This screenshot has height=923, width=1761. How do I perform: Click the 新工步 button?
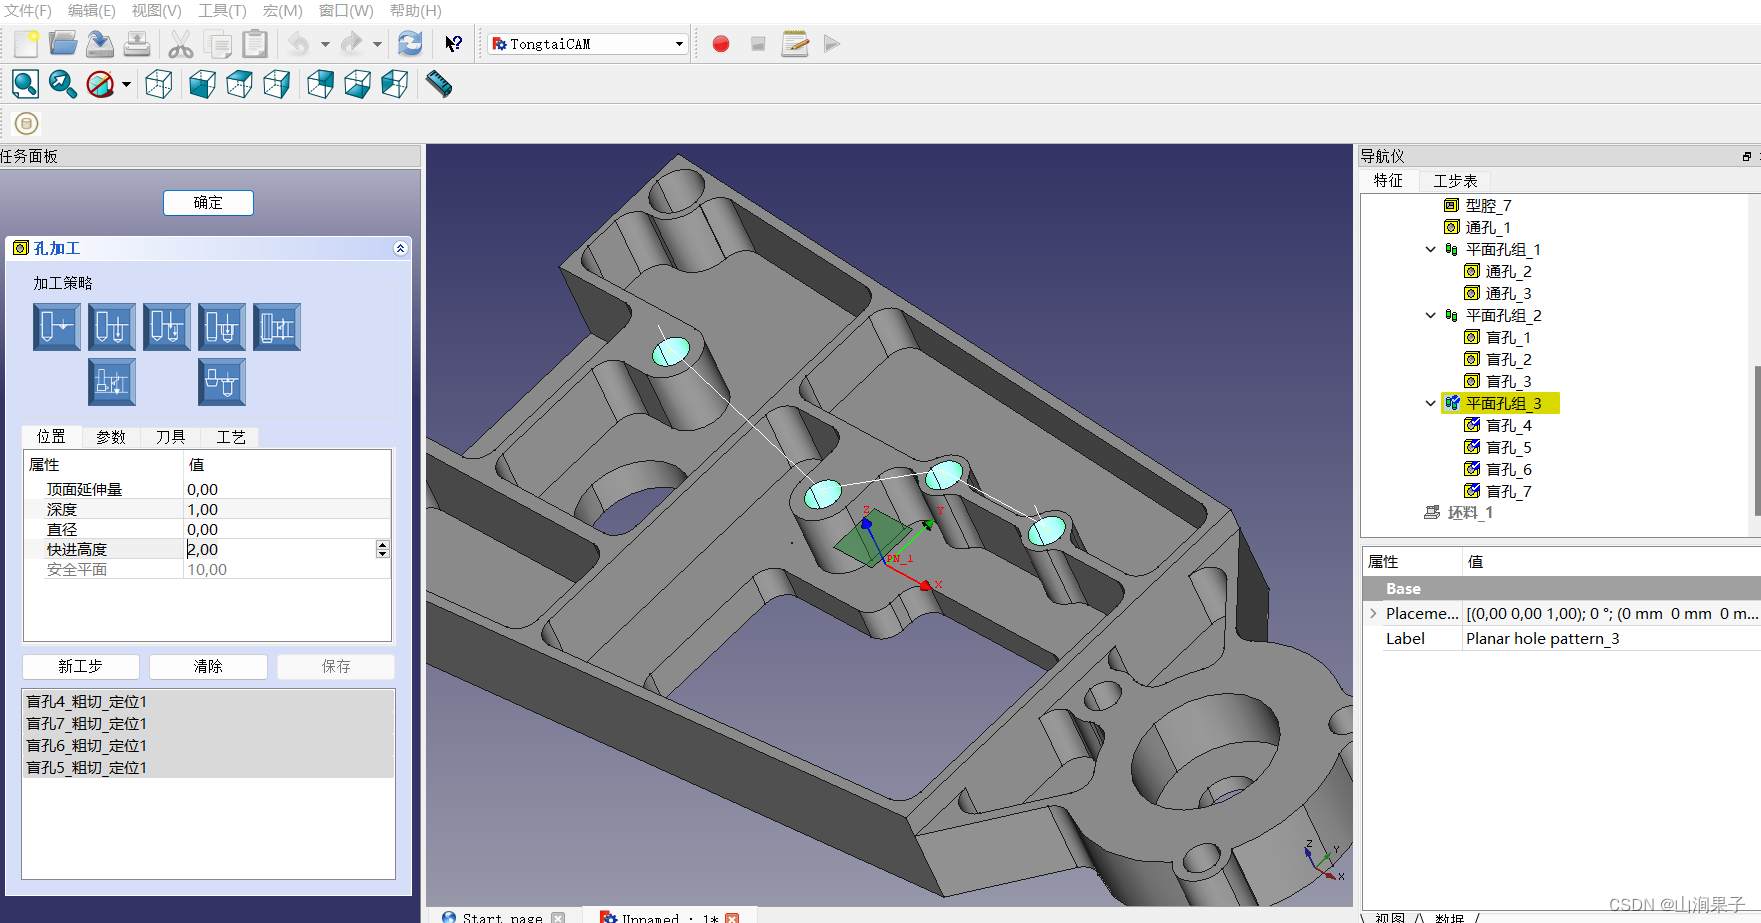tap(80, 667)
